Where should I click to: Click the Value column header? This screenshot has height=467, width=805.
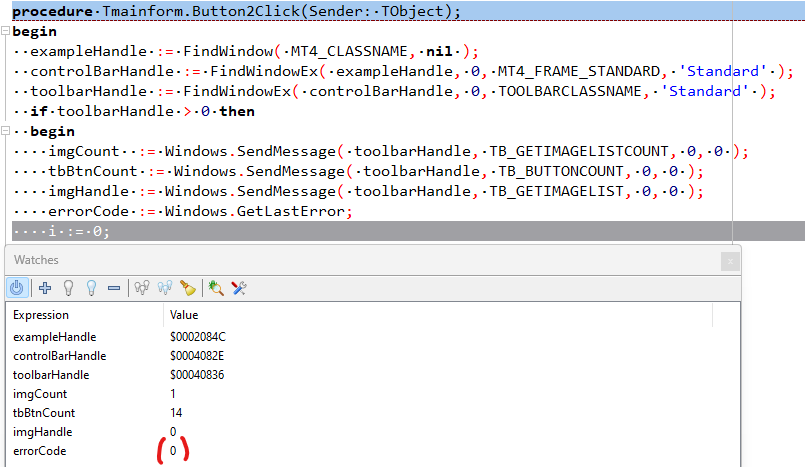coord(185,315)
